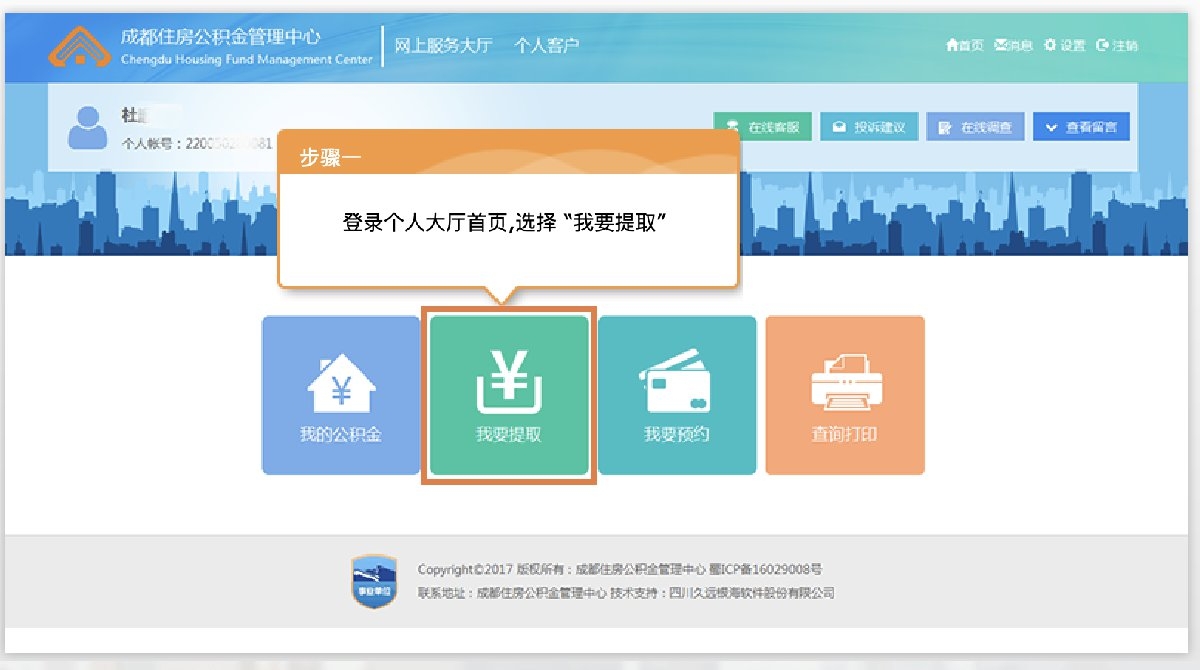The image size is (1200, 670).
Task: Open 消息 message envelope icon
Action: click(x=1000, y=45)
